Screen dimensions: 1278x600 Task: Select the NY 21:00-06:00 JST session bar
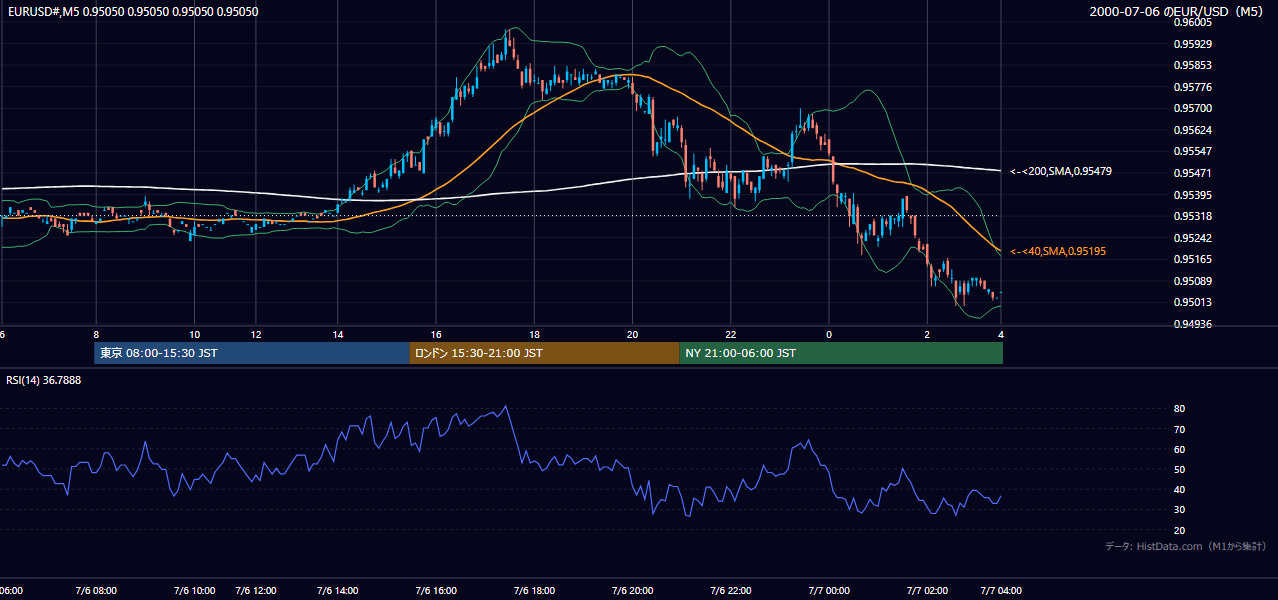(x=841, y=353)
